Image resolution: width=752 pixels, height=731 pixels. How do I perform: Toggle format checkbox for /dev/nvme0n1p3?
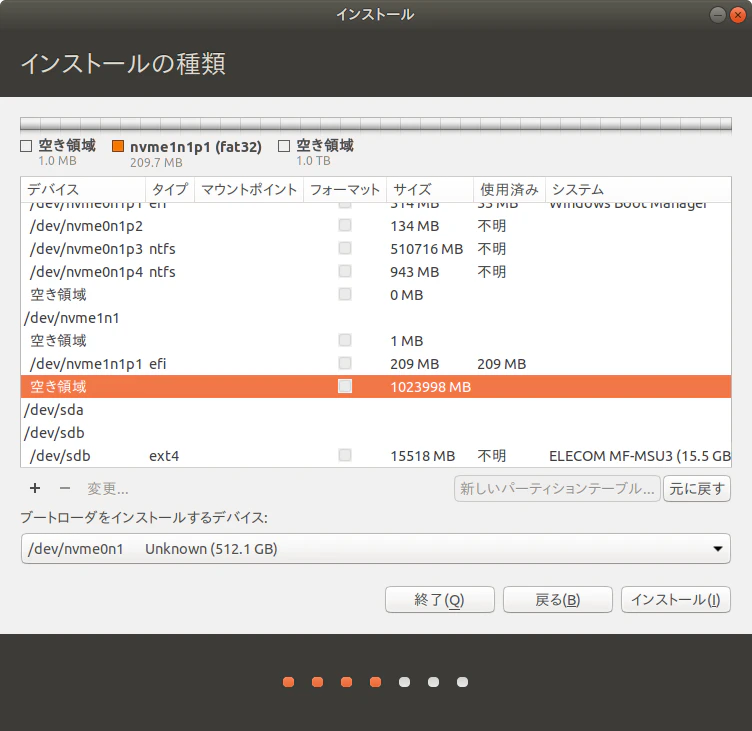(345, 248)
